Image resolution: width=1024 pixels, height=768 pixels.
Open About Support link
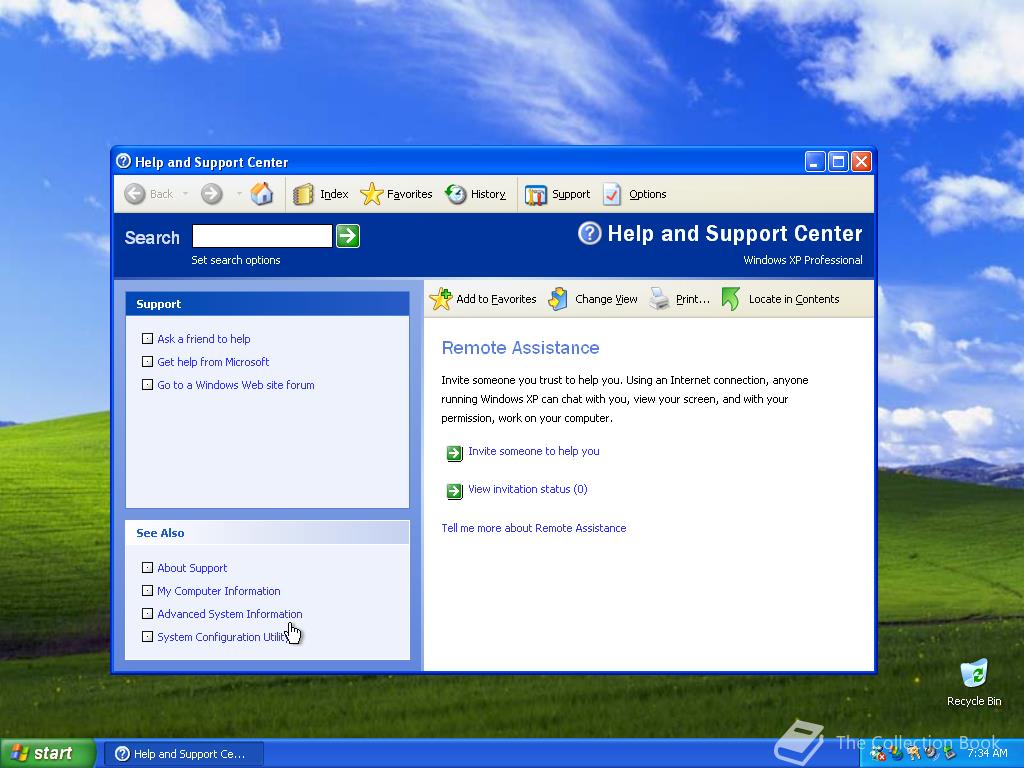192,568
